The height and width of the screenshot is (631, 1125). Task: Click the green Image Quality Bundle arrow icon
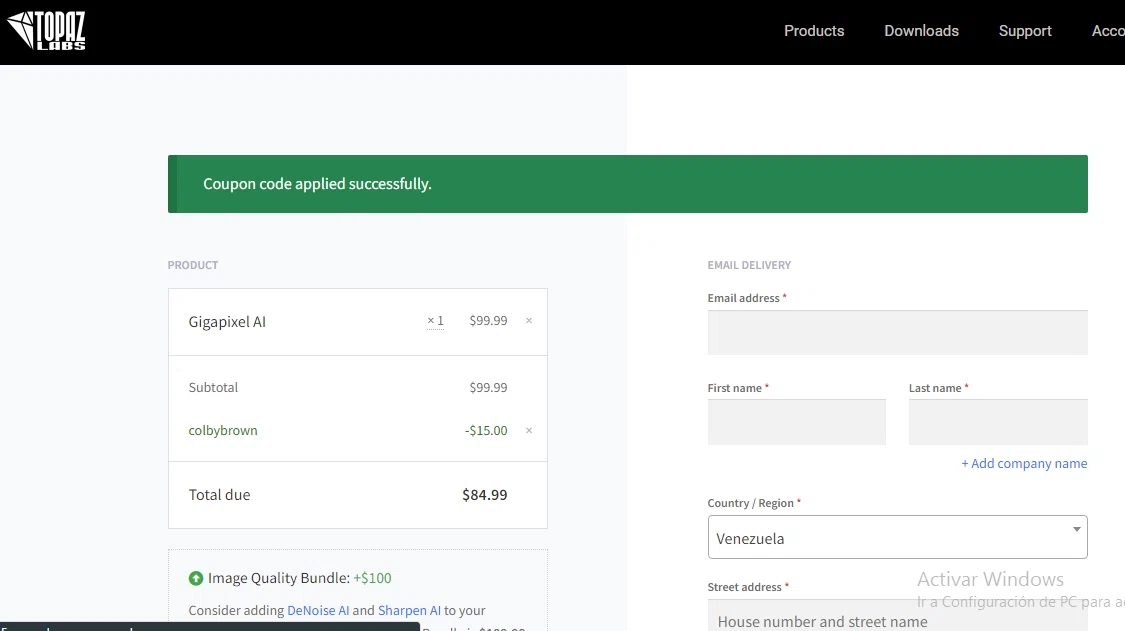click(x=196, y=578)
